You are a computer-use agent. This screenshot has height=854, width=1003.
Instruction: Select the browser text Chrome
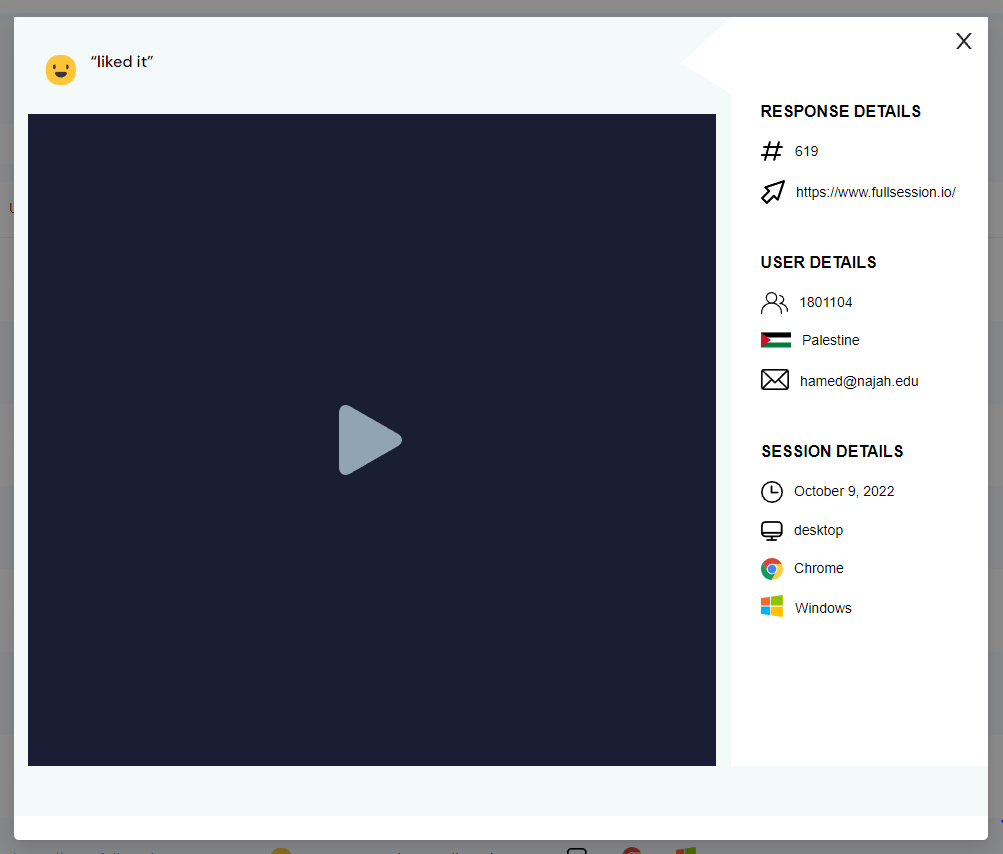pyautogui.click(x=819, y=568)
